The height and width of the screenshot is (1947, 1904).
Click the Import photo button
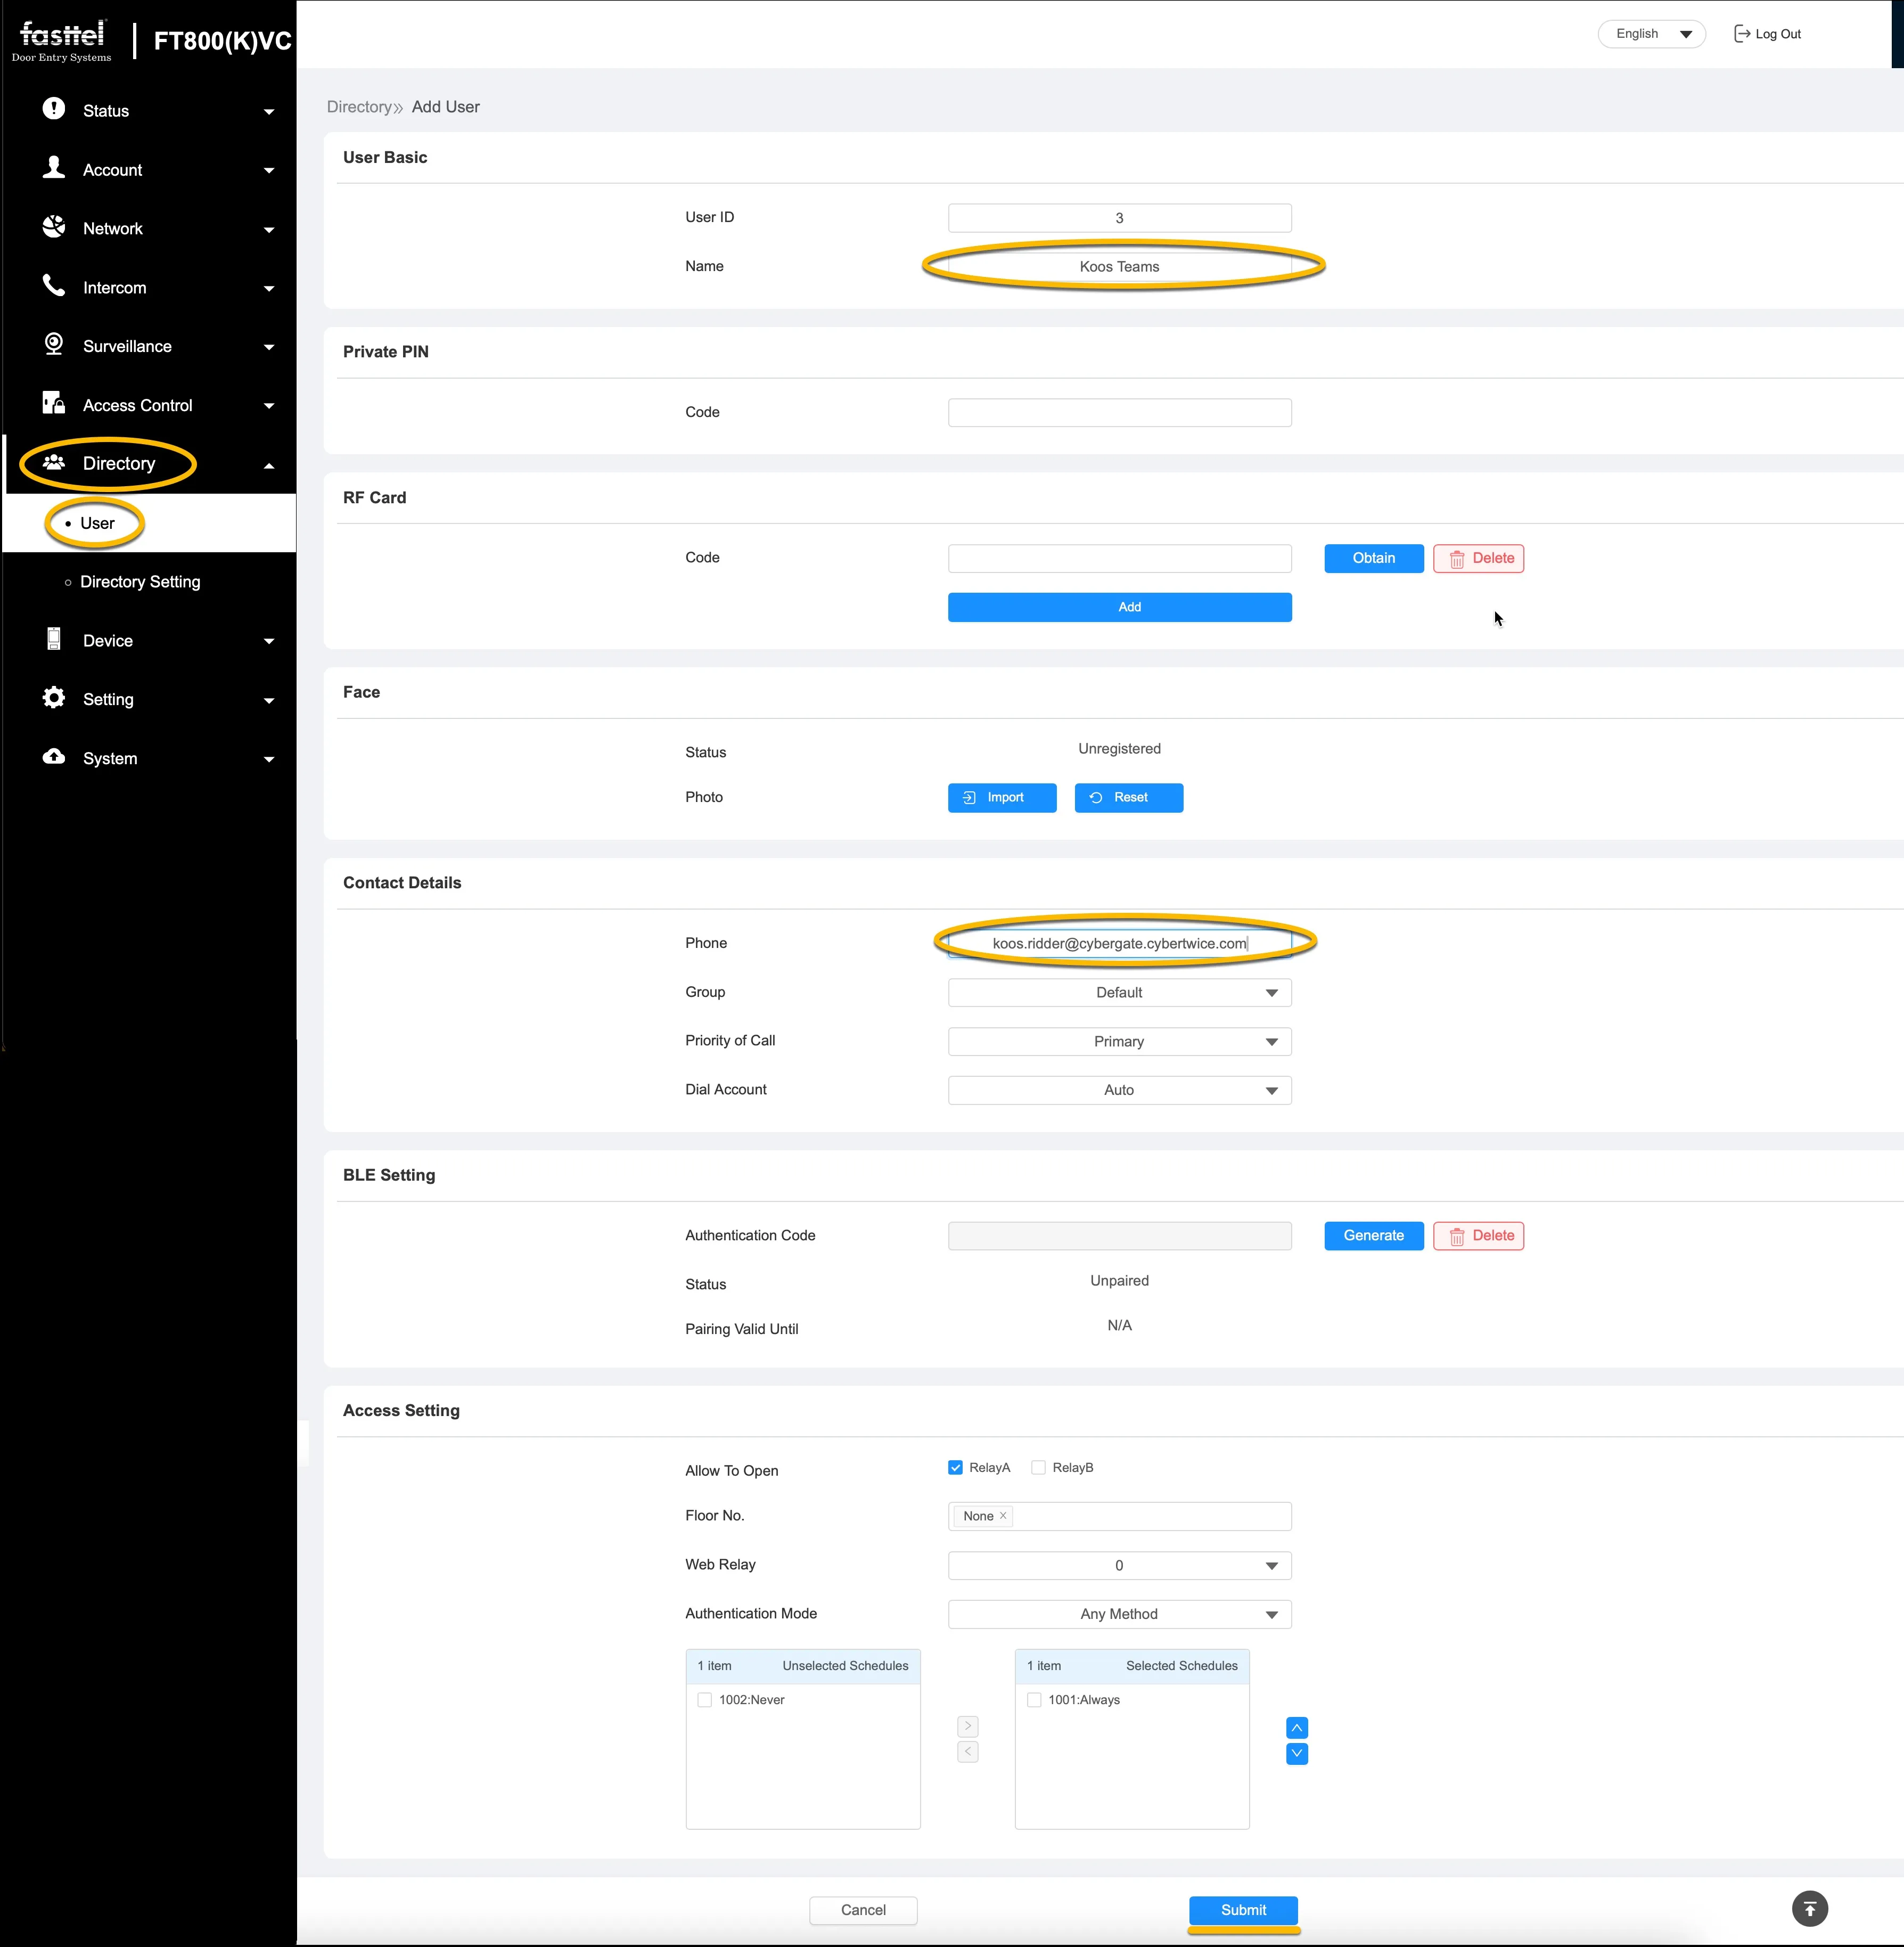pyautogui.click(x=1002, y=798)
